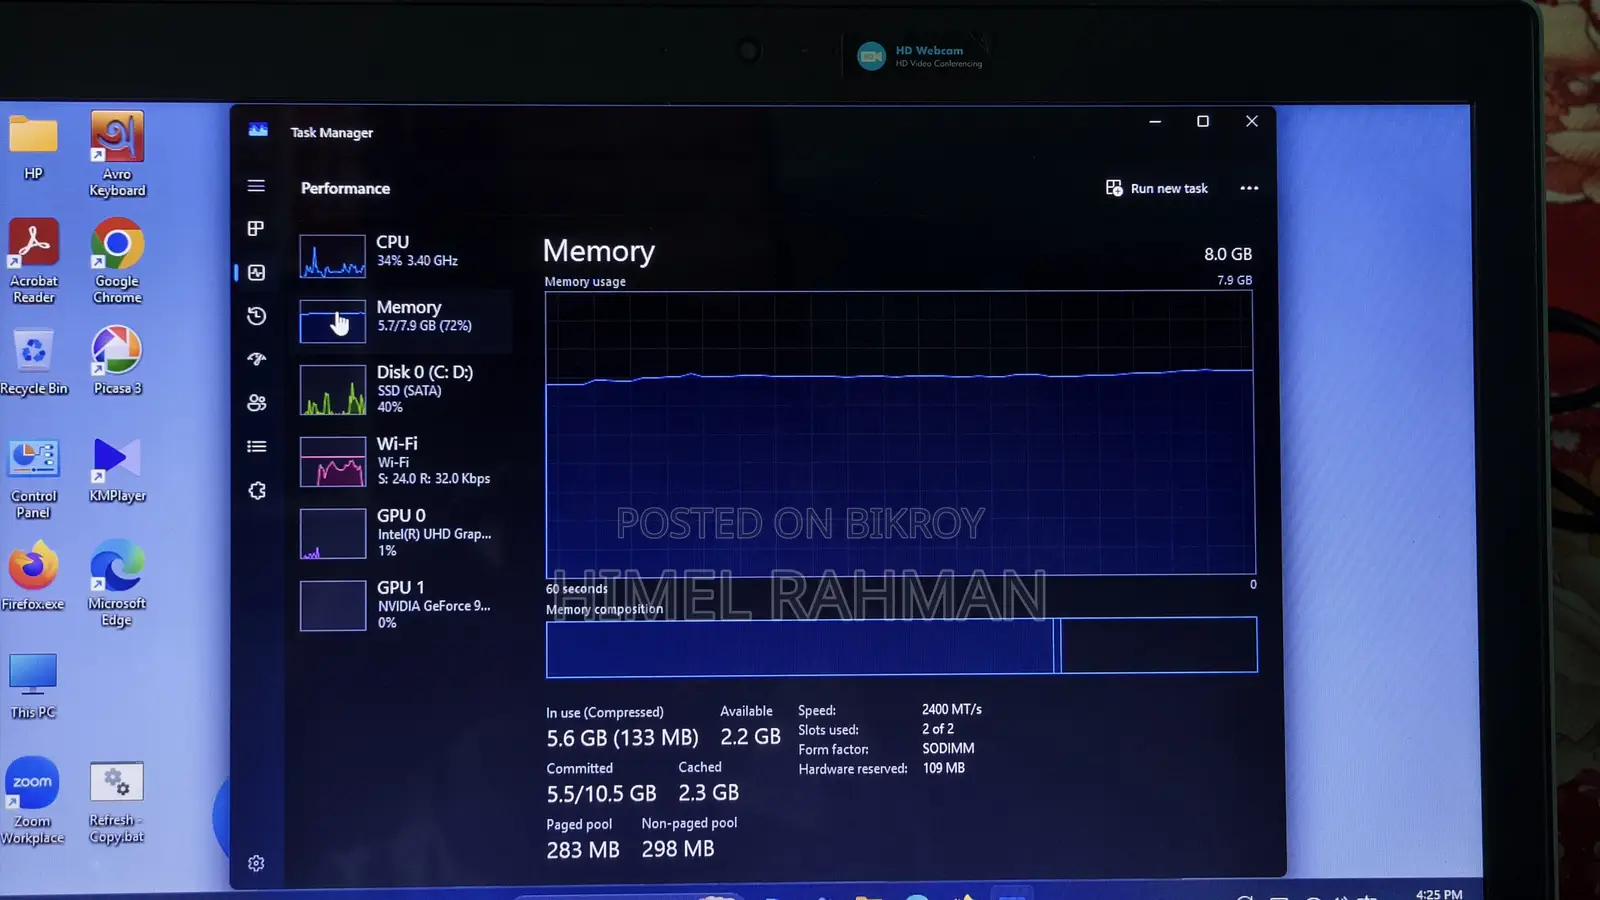This screenshot has width=1600, height=900.
Task: Select Disk 0 (C: D:) entry
Action: pos(404,389)
